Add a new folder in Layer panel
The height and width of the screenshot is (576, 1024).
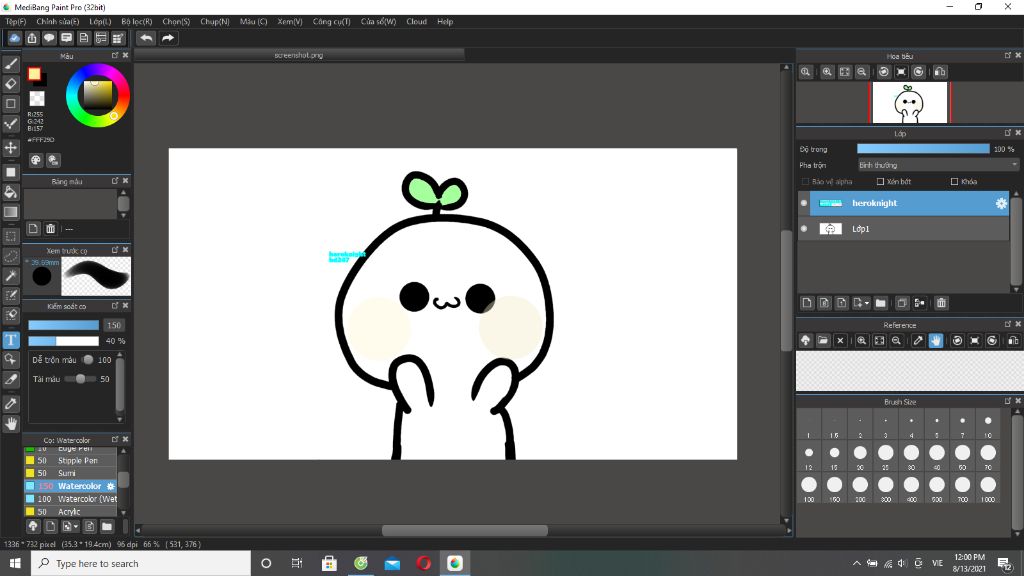[880, 303]
